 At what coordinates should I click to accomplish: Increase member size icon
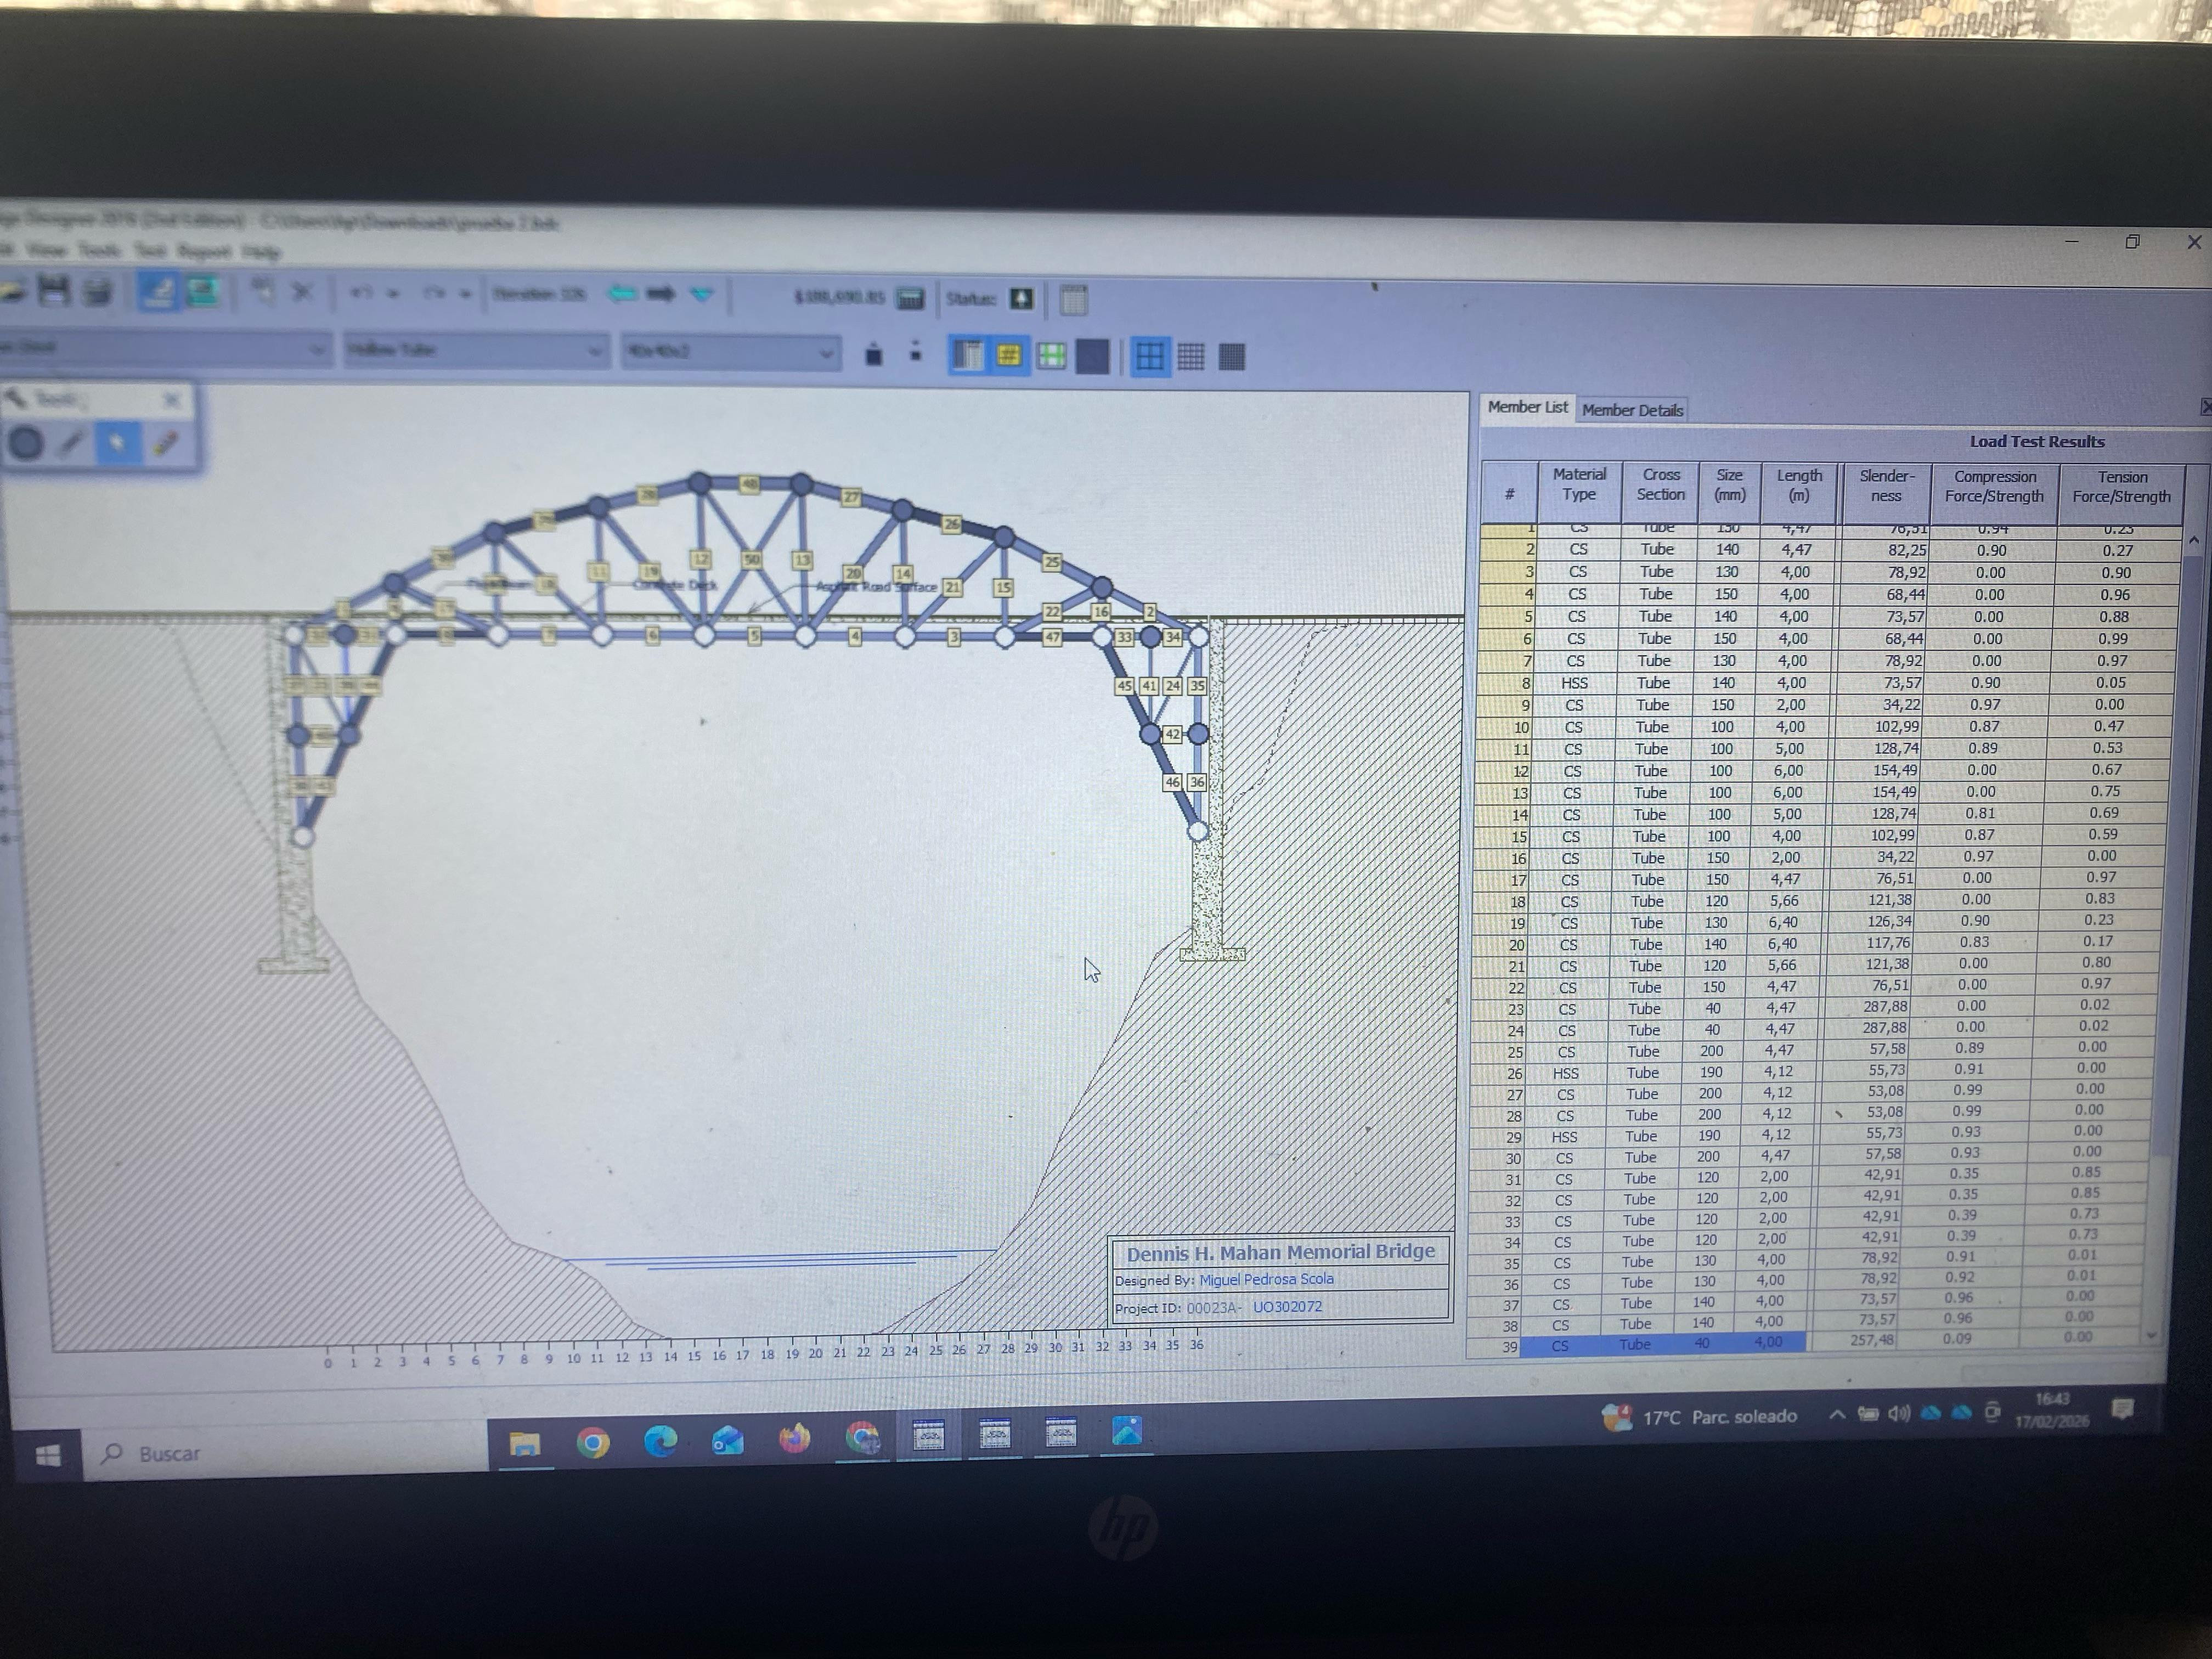tap(873, 354)
